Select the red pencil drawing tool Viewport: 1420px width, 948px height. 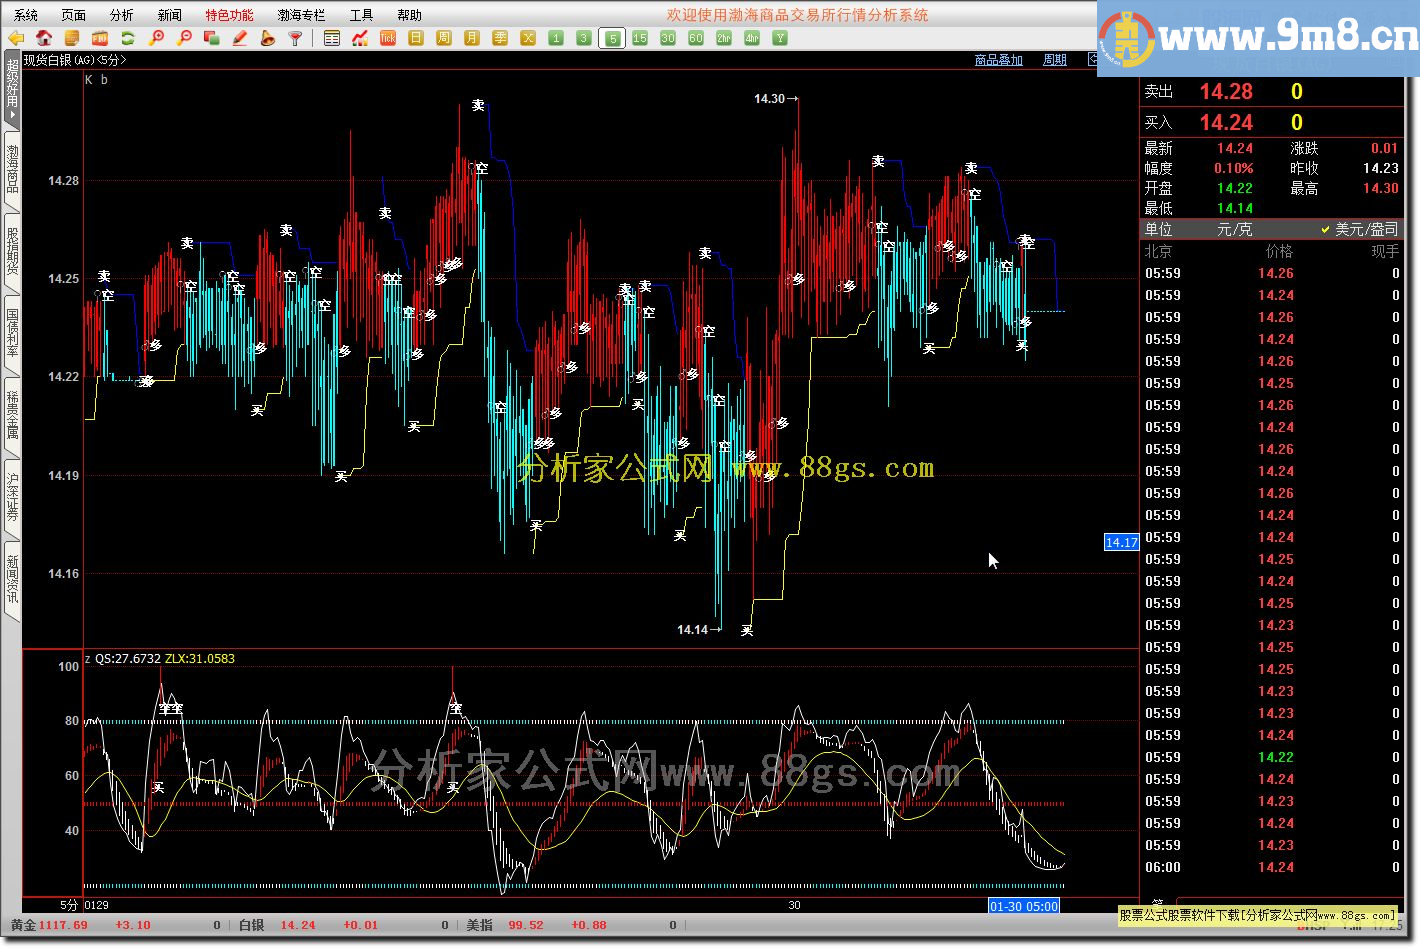pyautogui.click(x=240, y=38)
